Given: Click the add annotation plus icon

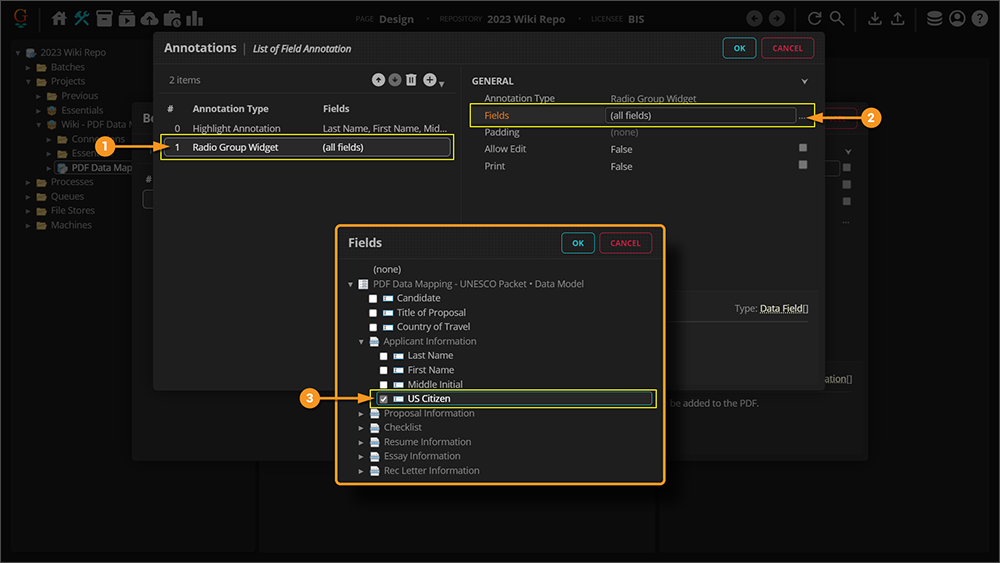Looking at the screenshot, I should (430, 80).
